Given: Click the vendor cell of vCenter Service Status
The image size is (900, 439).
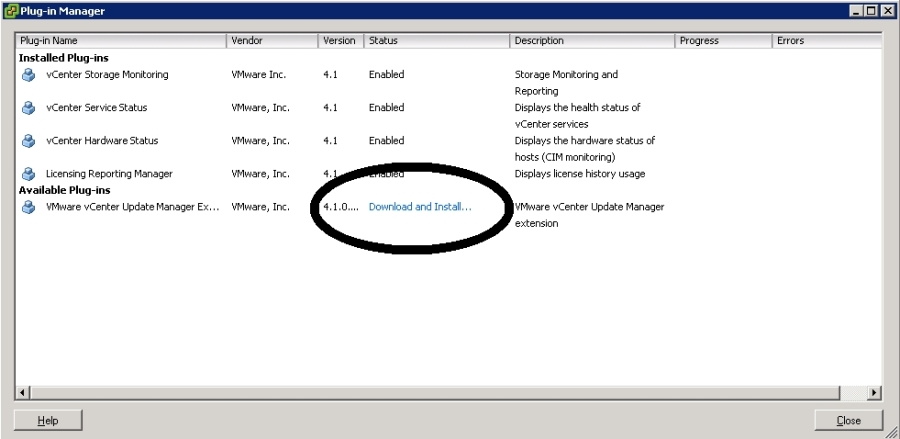Looking at the screenshot, I should click(x=260, y=107).
